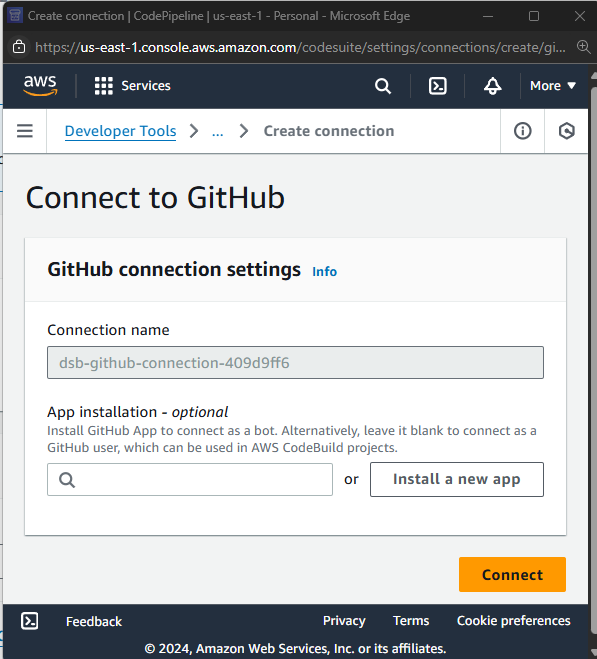The width and height of the screenshot is (597, 659).
Task: Open CloudShell icon in footer
Action: [29, 621]
